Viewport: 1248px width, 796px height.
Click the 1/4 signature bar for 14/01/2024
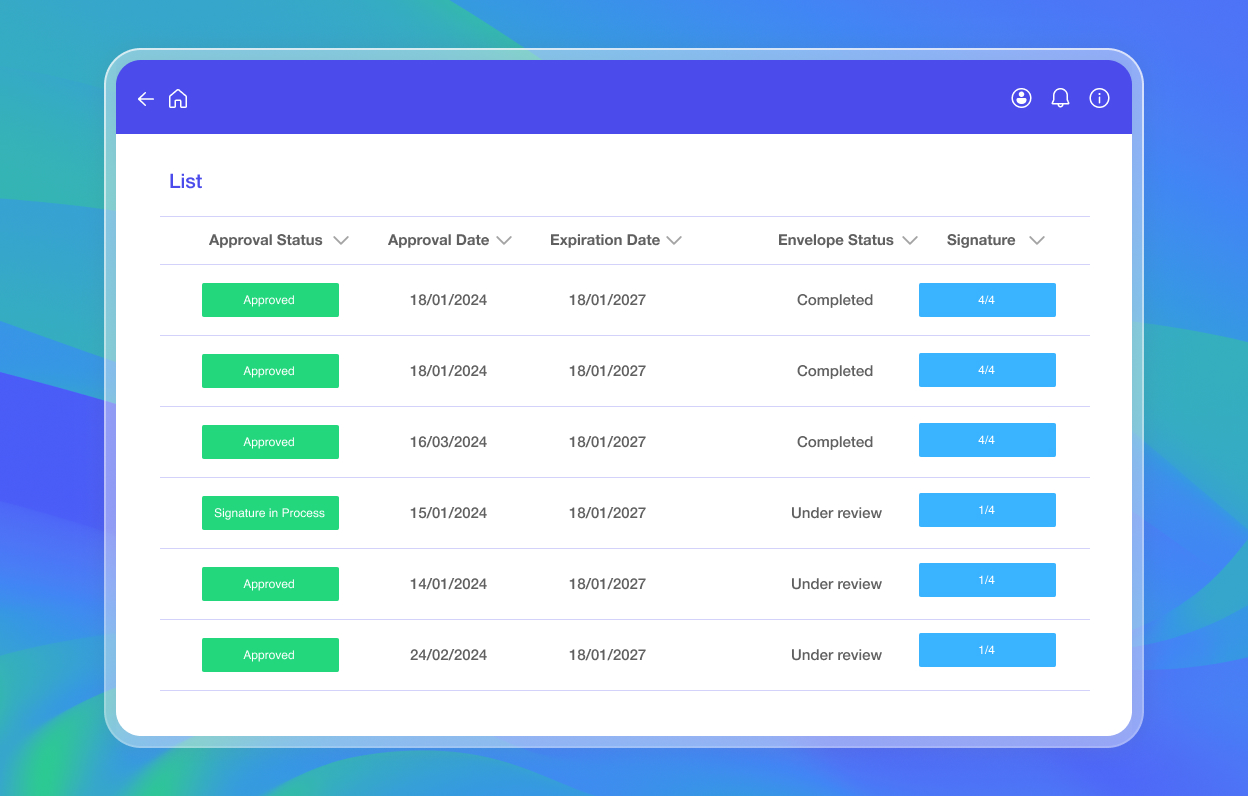(x=987, y=580)
